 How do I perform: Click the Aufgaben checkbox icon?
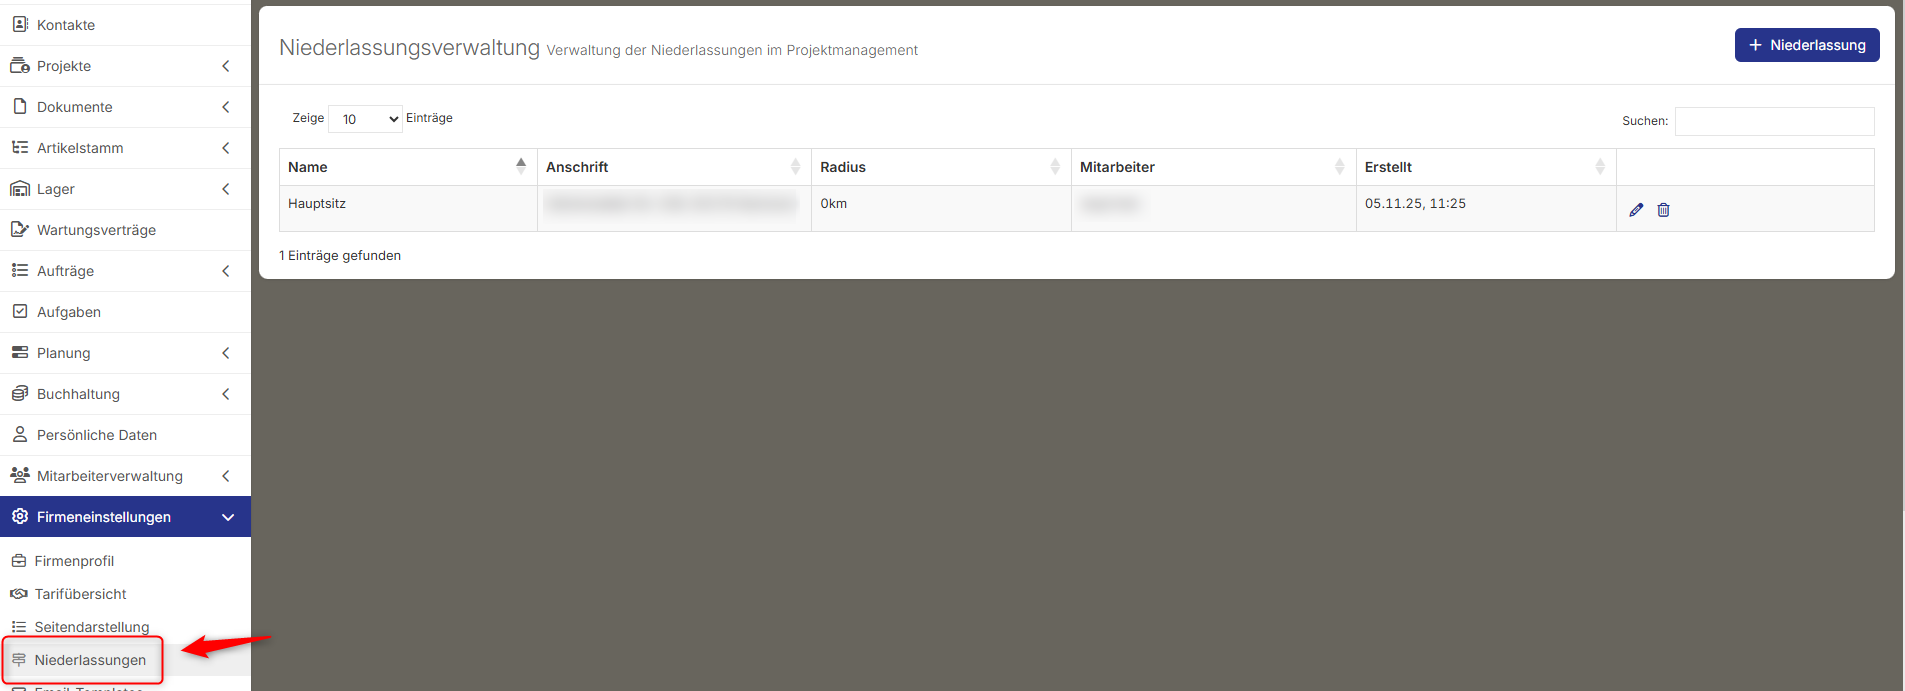point(20,312)
